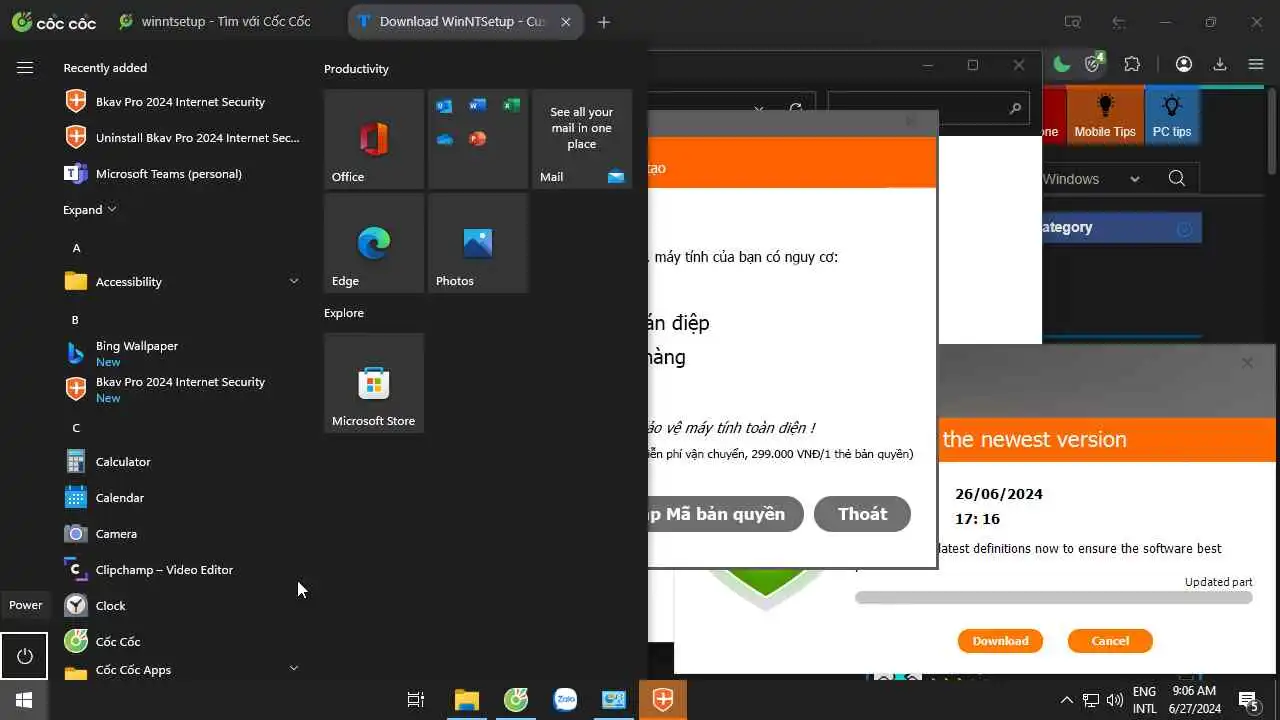Open browser extensions puzzle icon
This screenshot has height=720, width=1280.
[x=1132, y=64]
